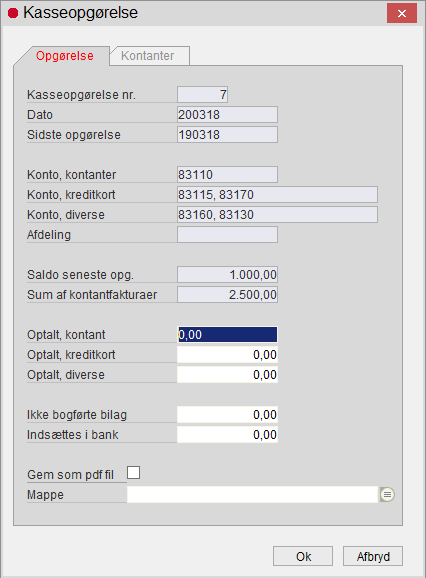Select the Optalt, diverse amount field
426x578 pixels.
(227, 375)
